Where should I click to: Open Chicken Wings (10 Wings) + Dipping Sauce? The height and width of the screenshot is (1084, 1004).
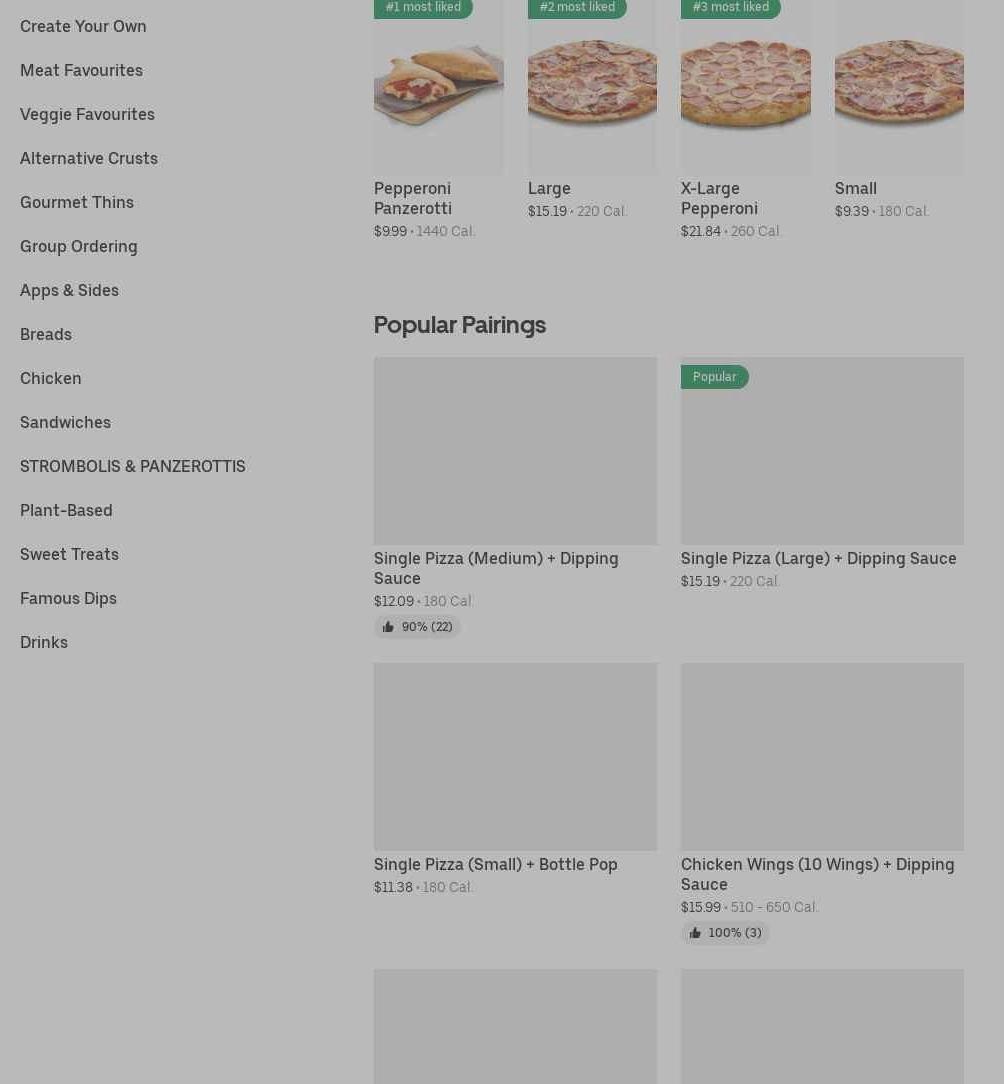click(822, 757)
